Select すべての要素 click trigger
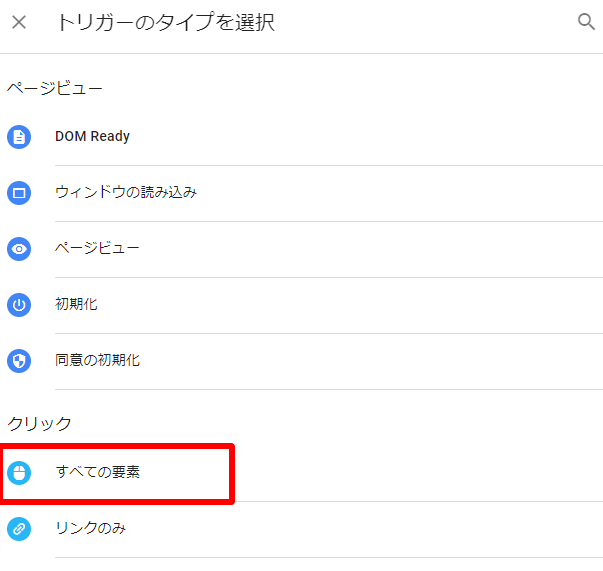This screenshot has height=571, width=603. tap(97, 472)
